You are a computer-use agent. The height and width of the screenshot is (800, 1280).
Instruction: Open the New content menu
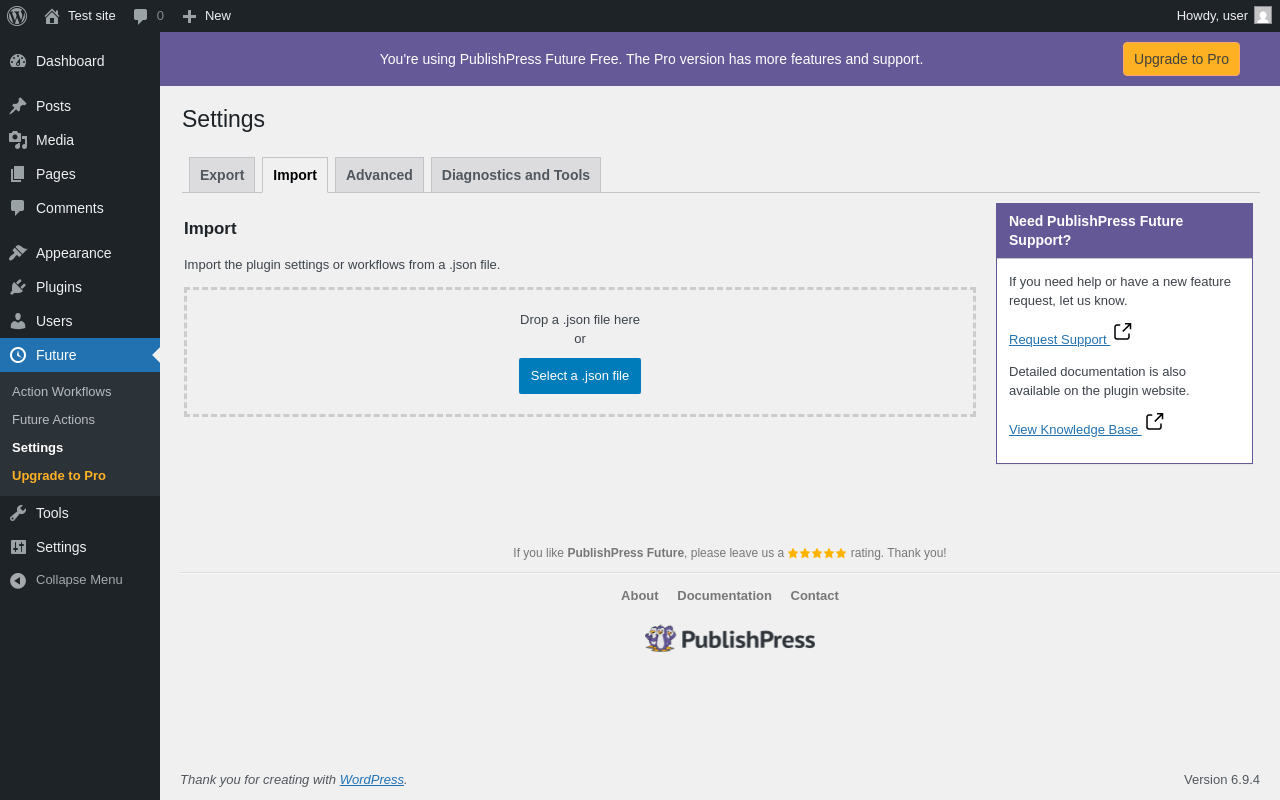206,16
